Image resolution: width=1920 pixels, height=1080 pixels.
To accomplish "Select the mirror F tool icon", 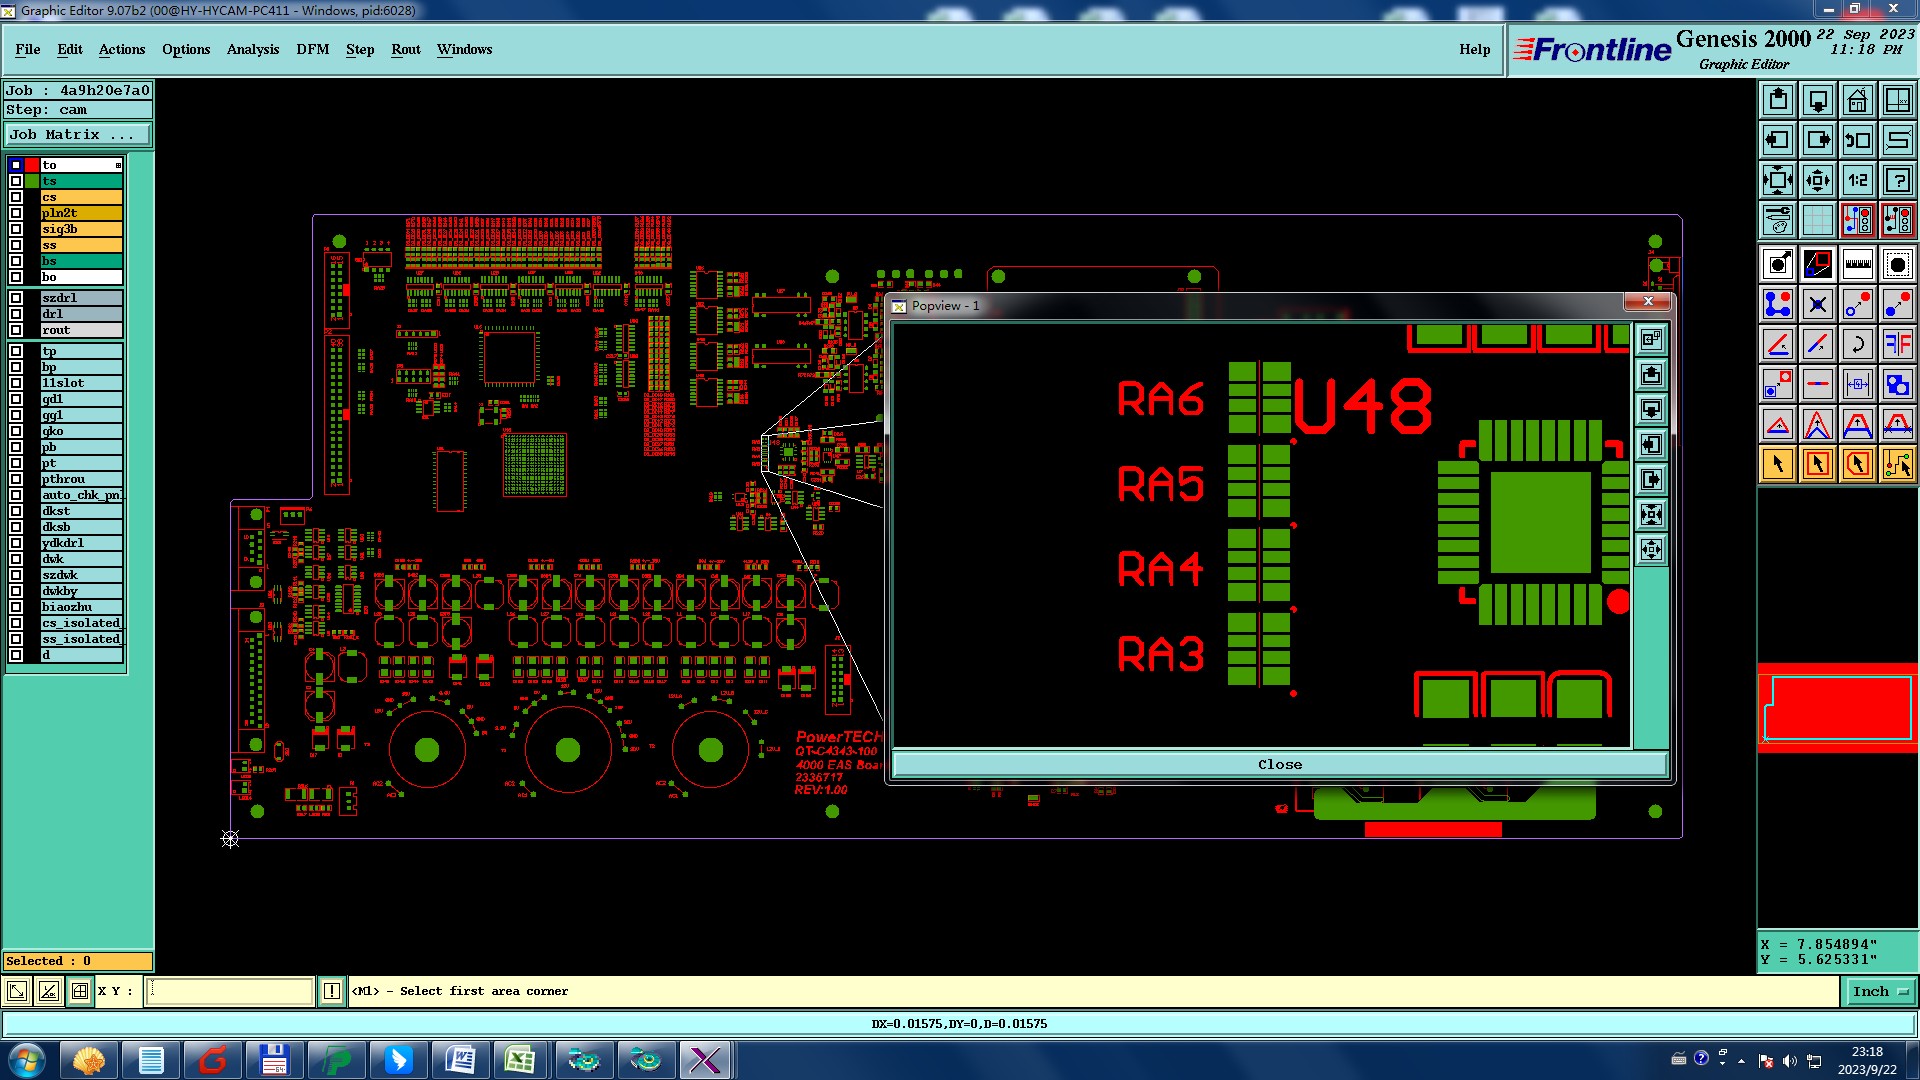I will [1897, 344].
